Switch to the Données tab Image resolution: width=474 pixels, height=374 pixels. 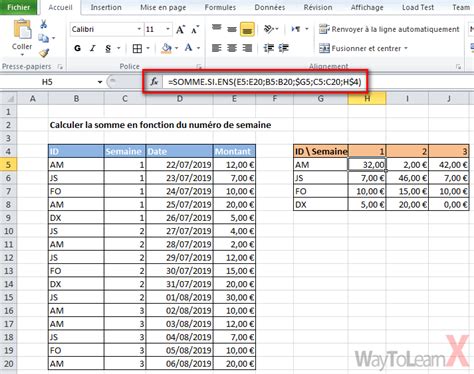click(x=270, y=7)
